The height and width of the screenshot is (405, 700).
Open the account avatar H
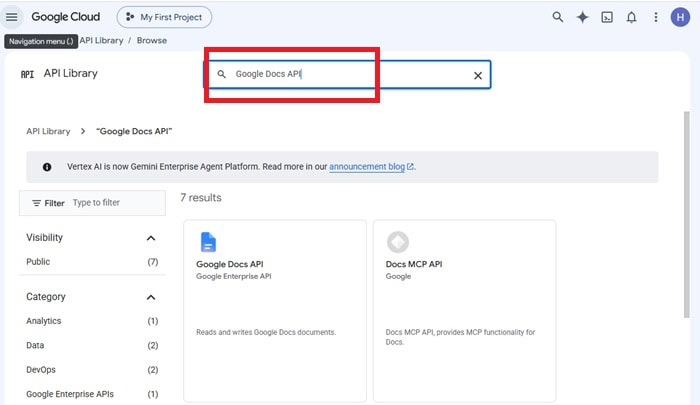point(680,17)
